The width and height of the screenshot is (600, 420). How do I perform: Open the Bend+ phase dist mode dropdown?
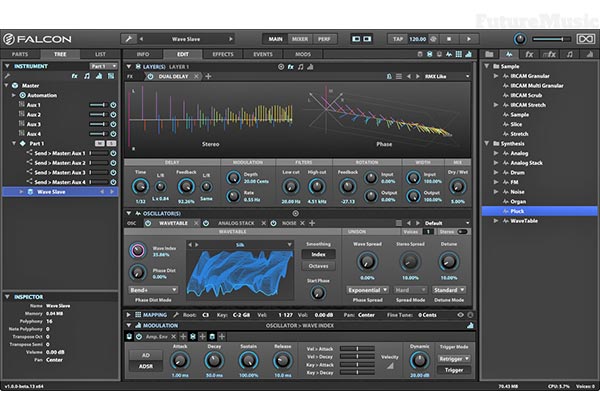click(153, 290)
